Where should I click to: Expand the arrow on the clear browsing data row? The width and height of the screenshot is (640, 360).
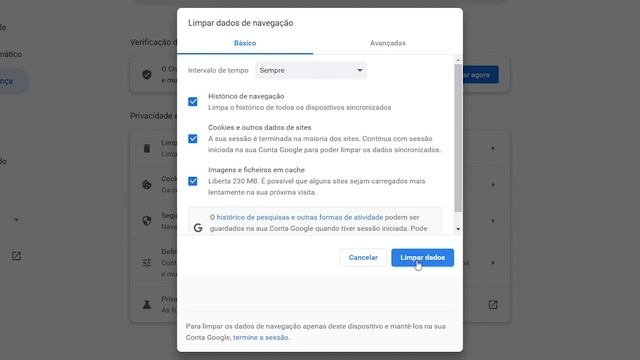click(x=493, y=148)
